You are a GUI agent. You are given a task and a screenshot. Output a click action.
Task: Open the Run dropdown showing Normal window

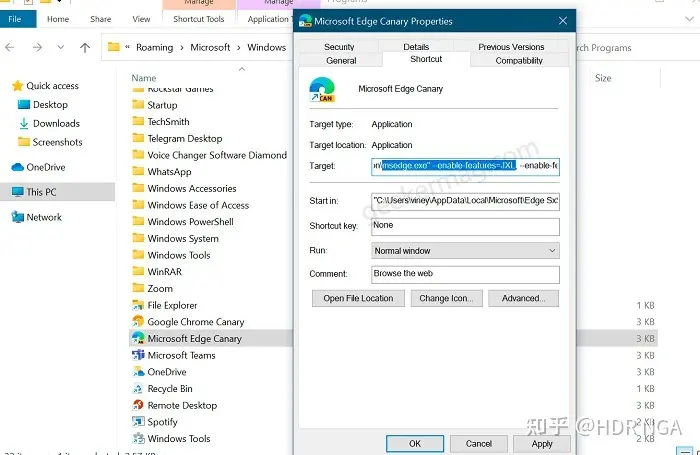coord(465,250)
